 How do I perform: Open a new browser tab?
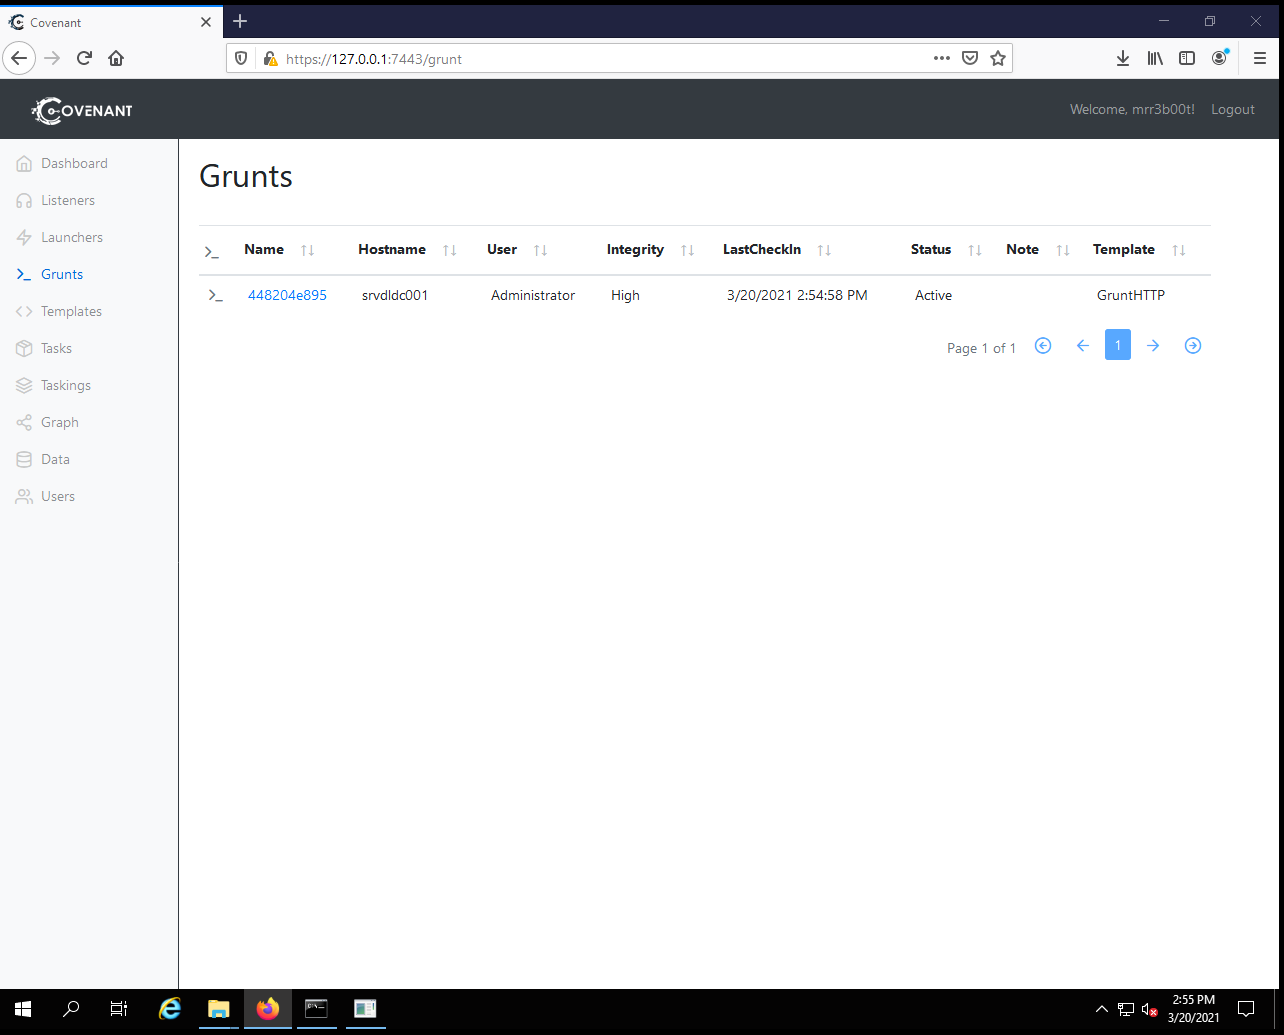click(240, 21)
